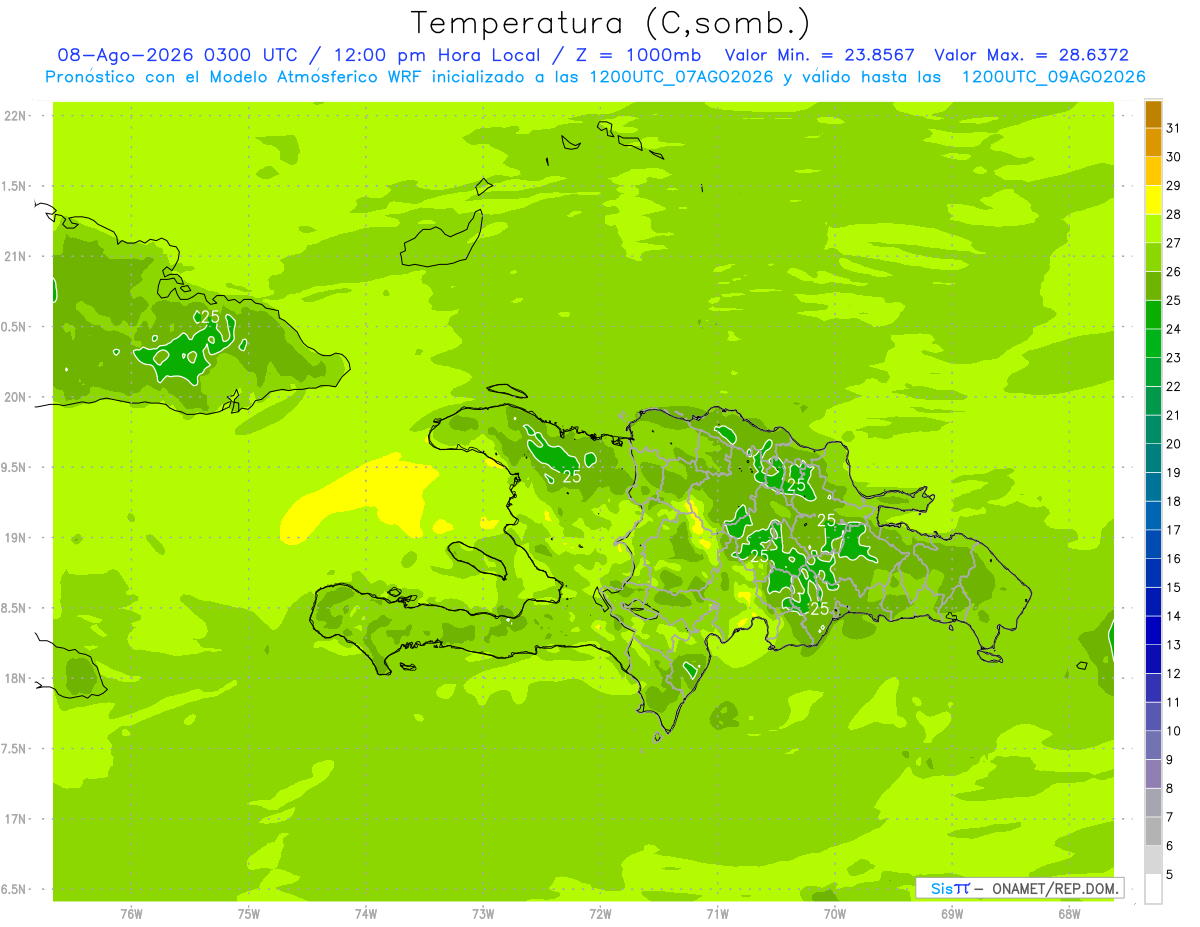Click the '25' contour label over northern Haiti
The width and height of the screenshot is (1200, 927).
click(572, 476)
